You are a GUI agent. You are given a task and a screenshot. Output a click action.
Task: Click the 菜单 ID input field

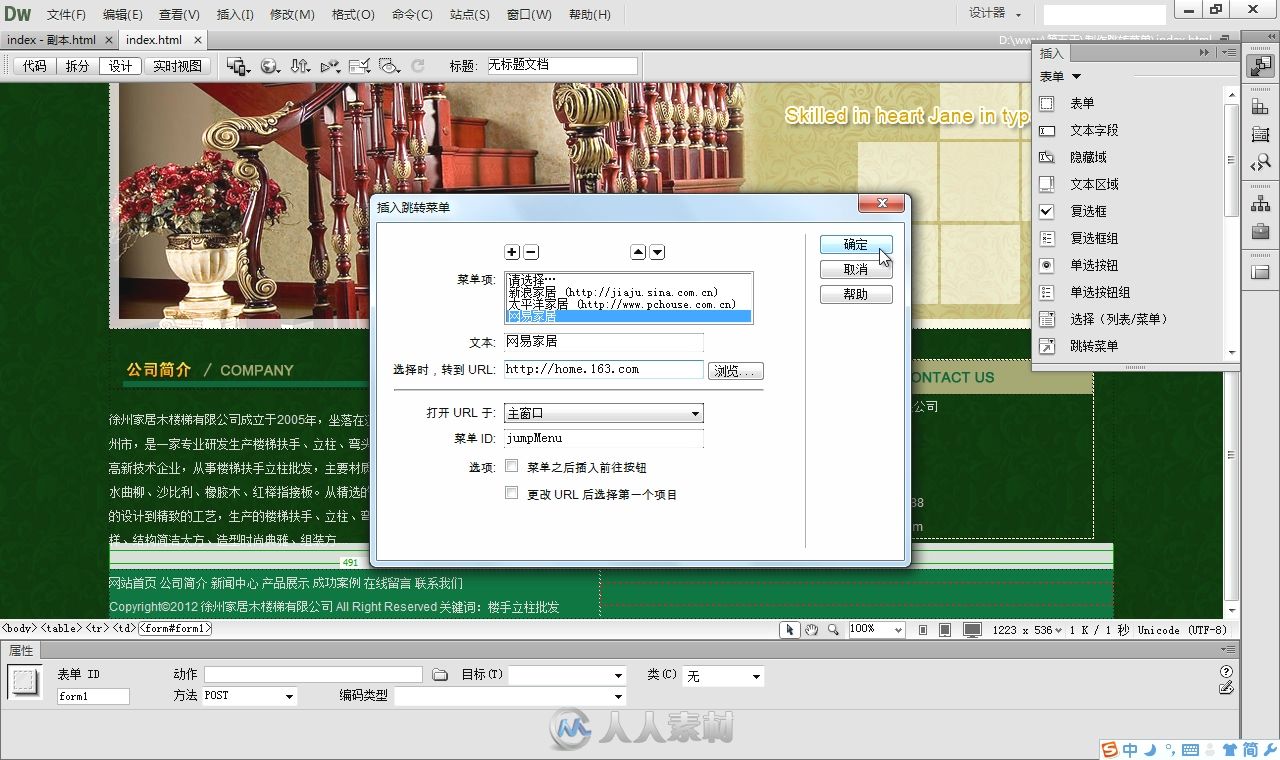tap(603, 438)
